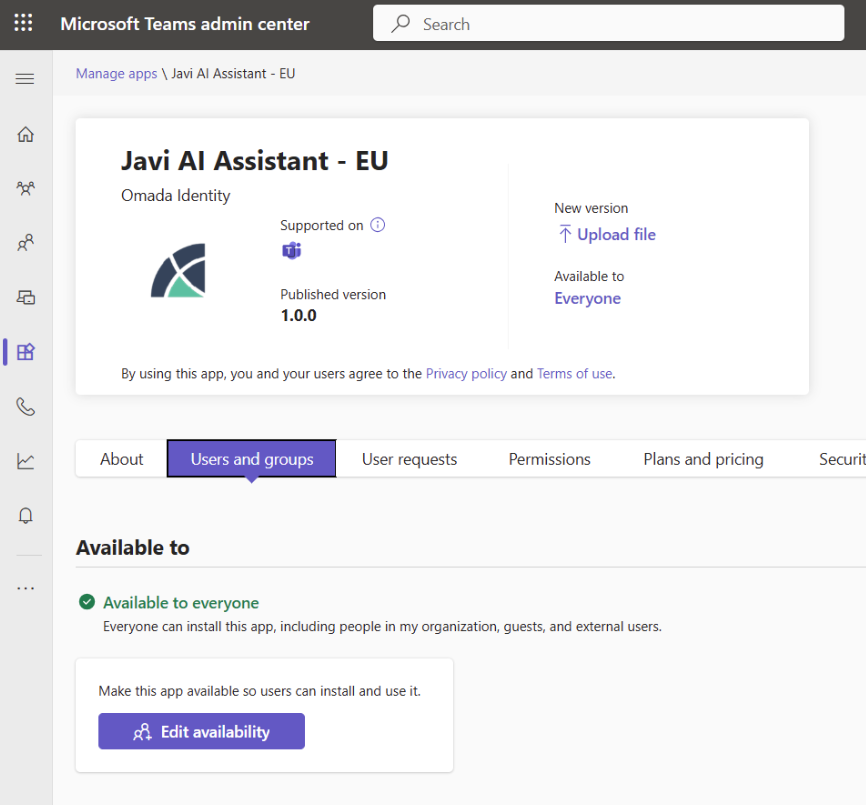Open Analytics and reports chart icon

[x=25, y=461]
